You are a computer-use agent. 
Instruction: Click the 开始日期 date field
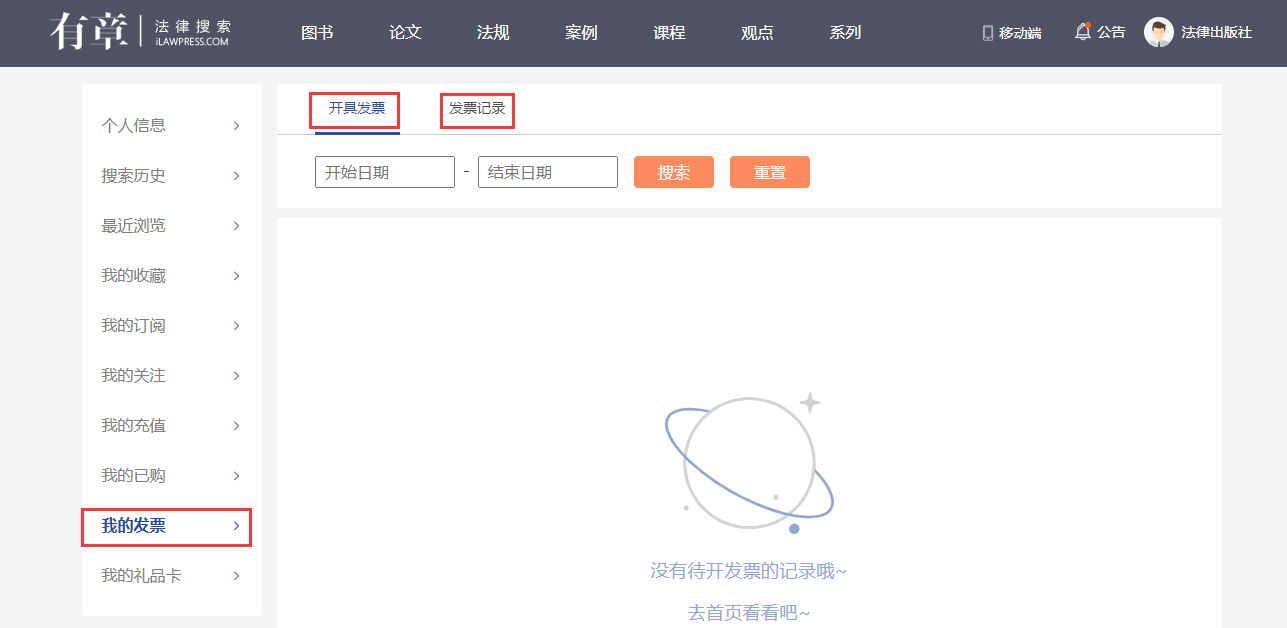(x=384, y=172)
